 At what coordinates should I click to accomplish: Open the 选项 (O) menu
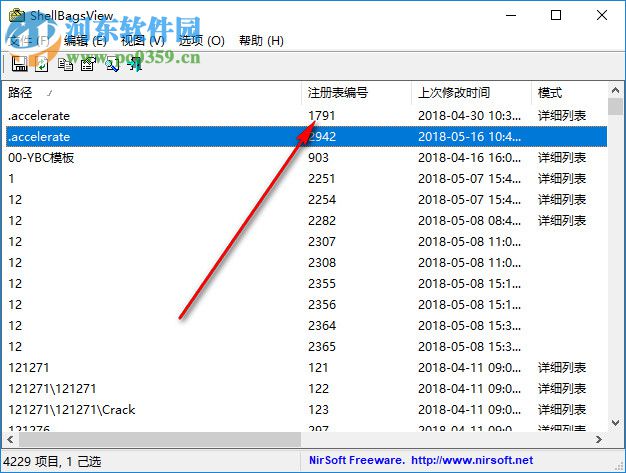click(201, 40)
